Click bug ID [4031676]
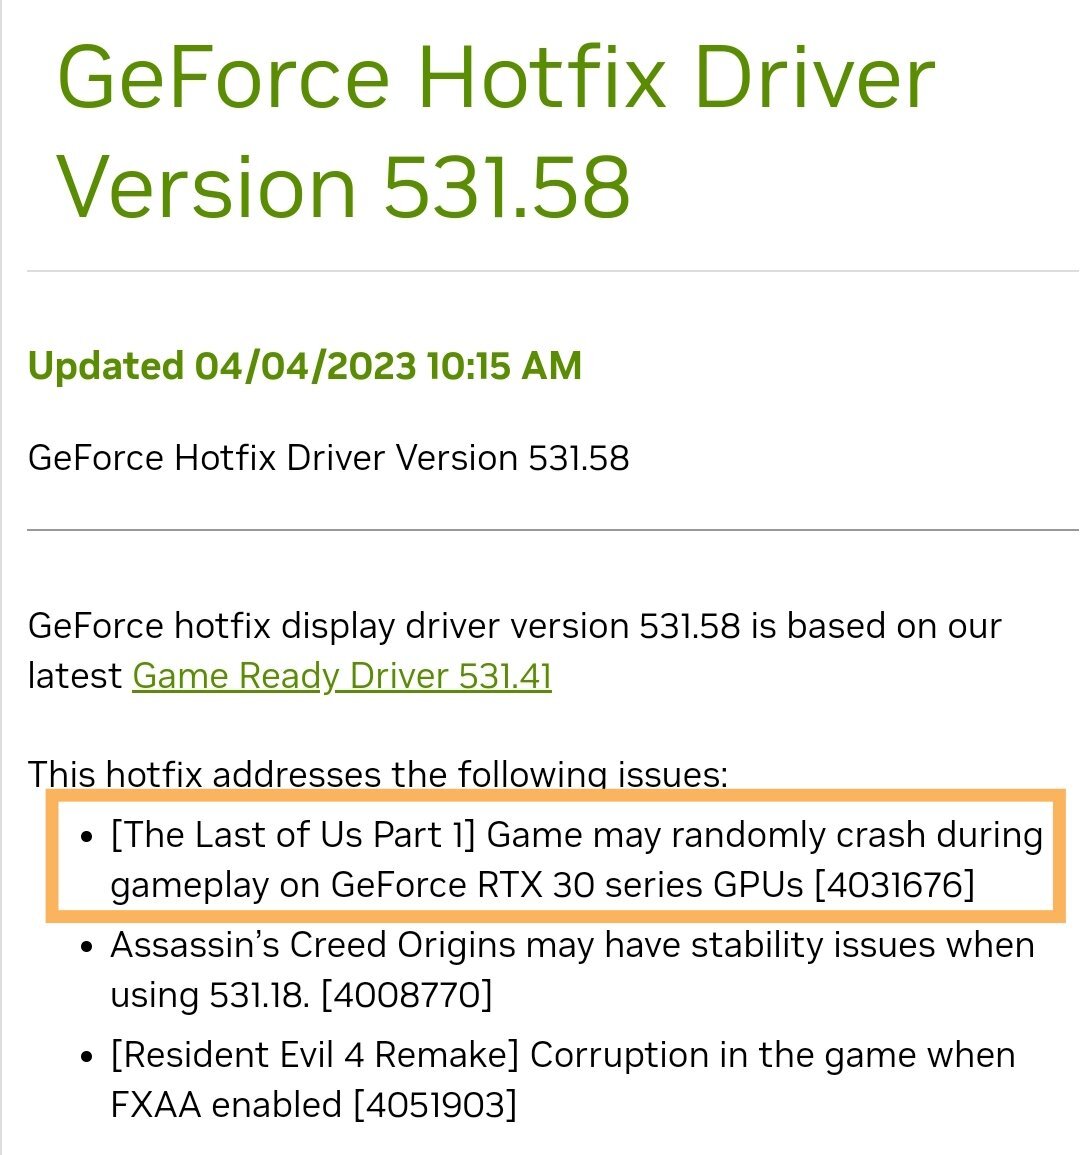The height and width of the screenshot is (1155, 1080). pos(894,885)
